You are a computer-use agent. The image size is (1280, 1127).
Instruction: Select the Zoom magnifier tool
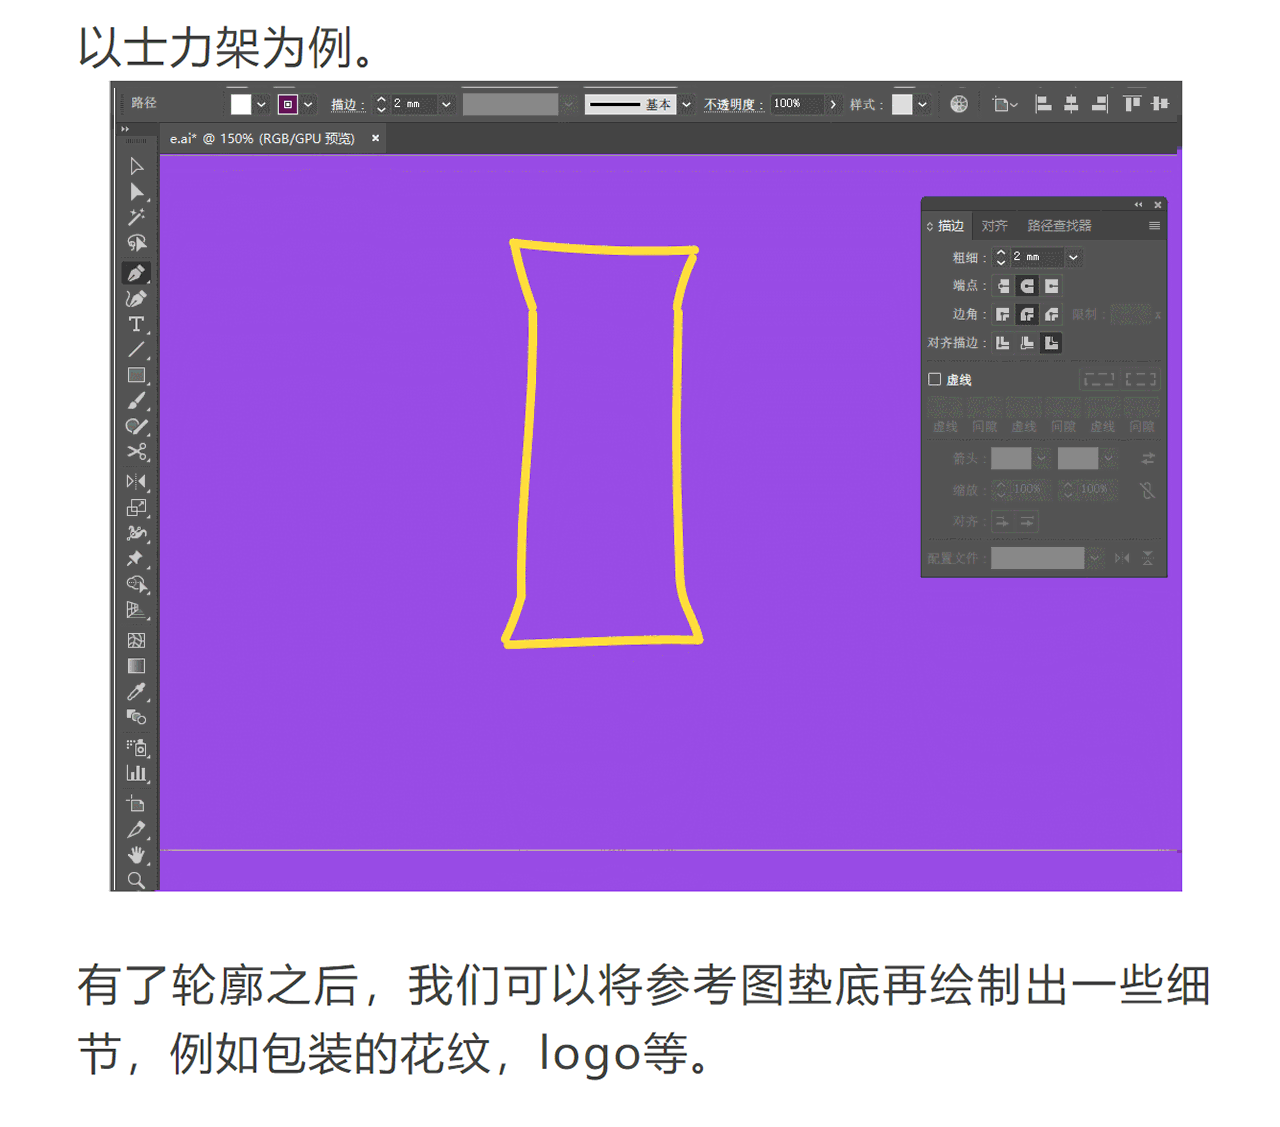pos(137,880)
